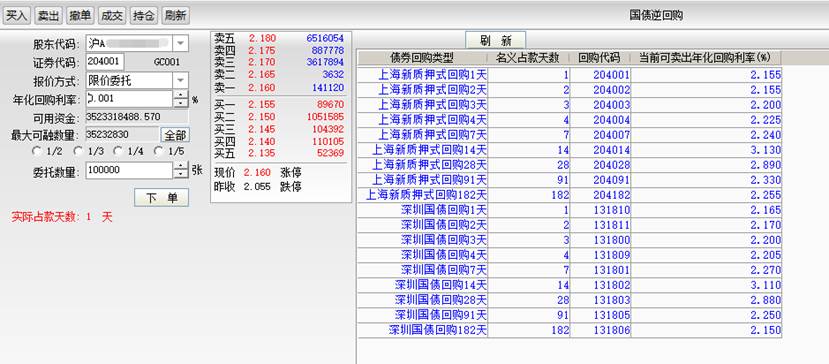Open the 报价方式 dropdown arrow
The image size is (829, 364).
coord(181,80)
